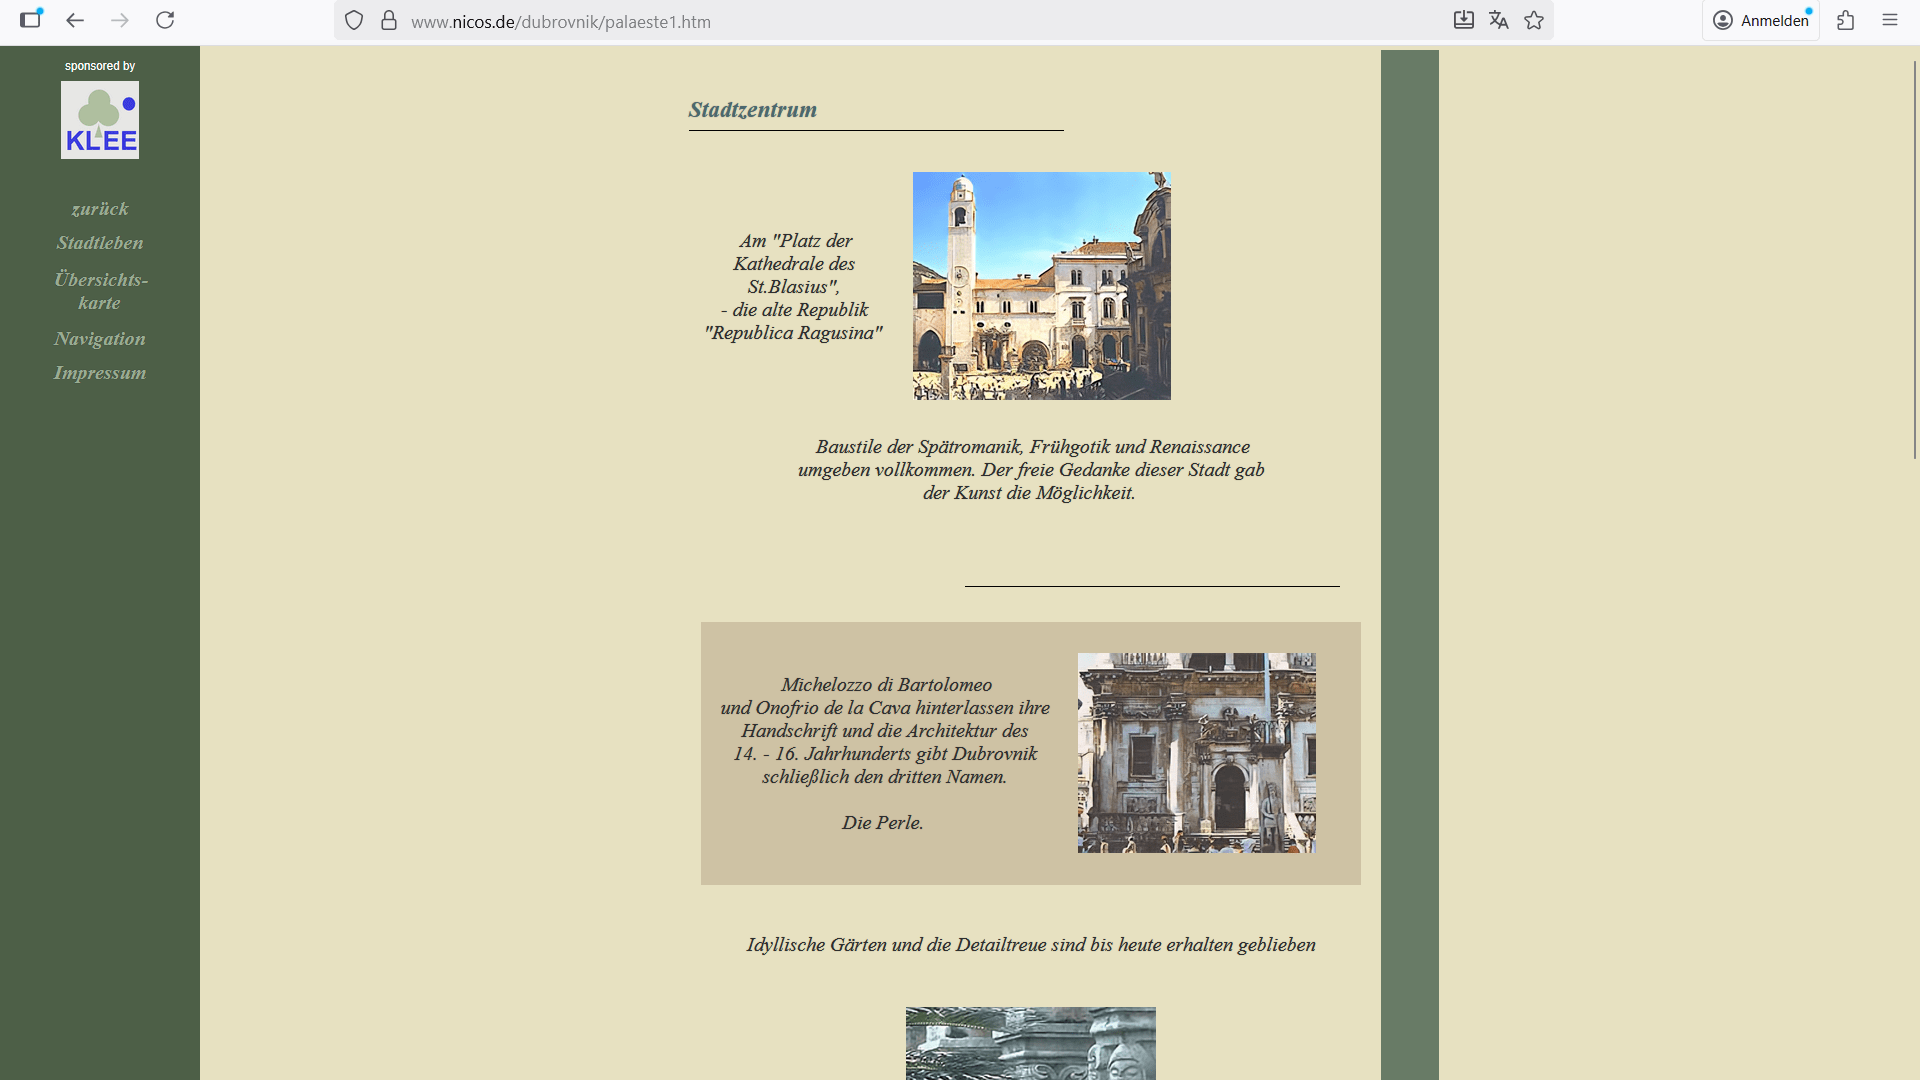The image size is (1920, 1080).
Task: Reload the current page
Action: 165,20
